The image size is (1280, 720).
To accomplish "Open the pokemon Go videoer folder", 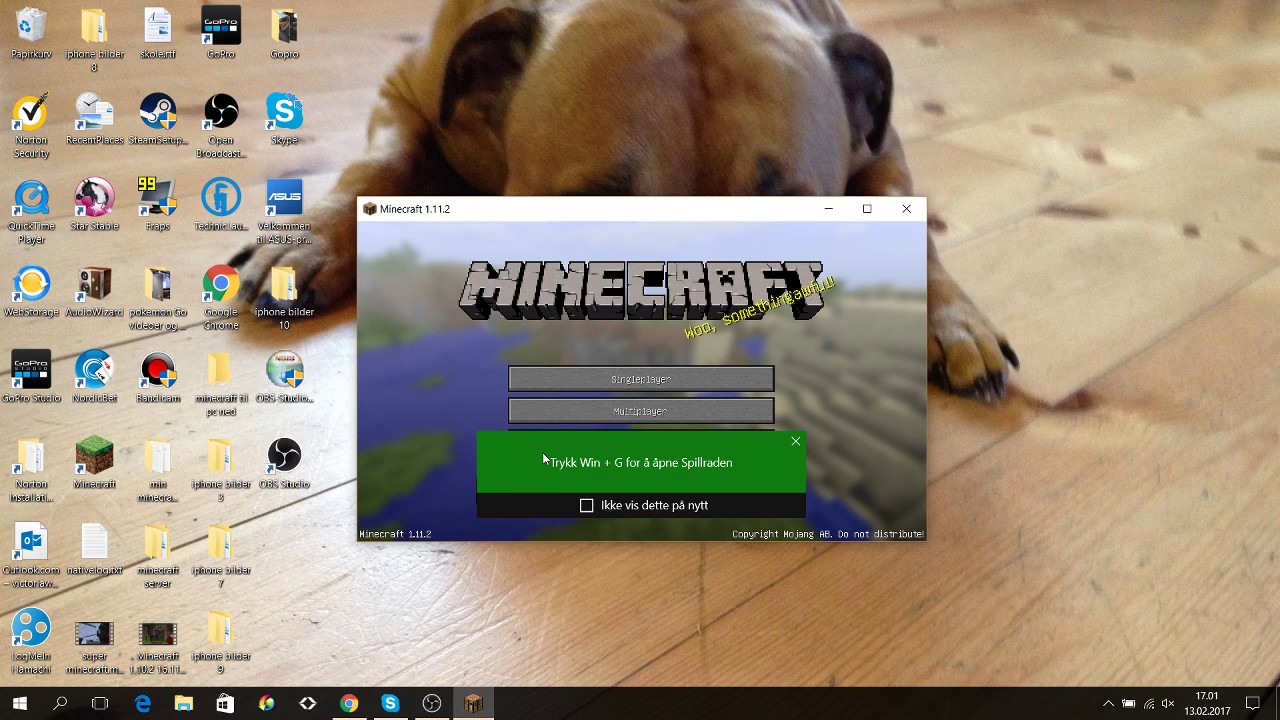I will [x=158, y=298].
